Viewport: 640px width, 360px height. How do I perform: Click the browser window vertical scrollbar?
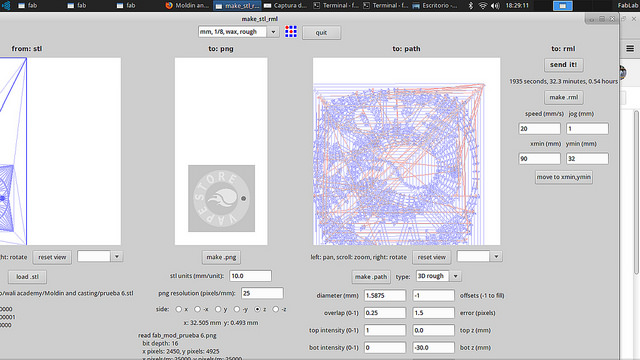[637, 192]
